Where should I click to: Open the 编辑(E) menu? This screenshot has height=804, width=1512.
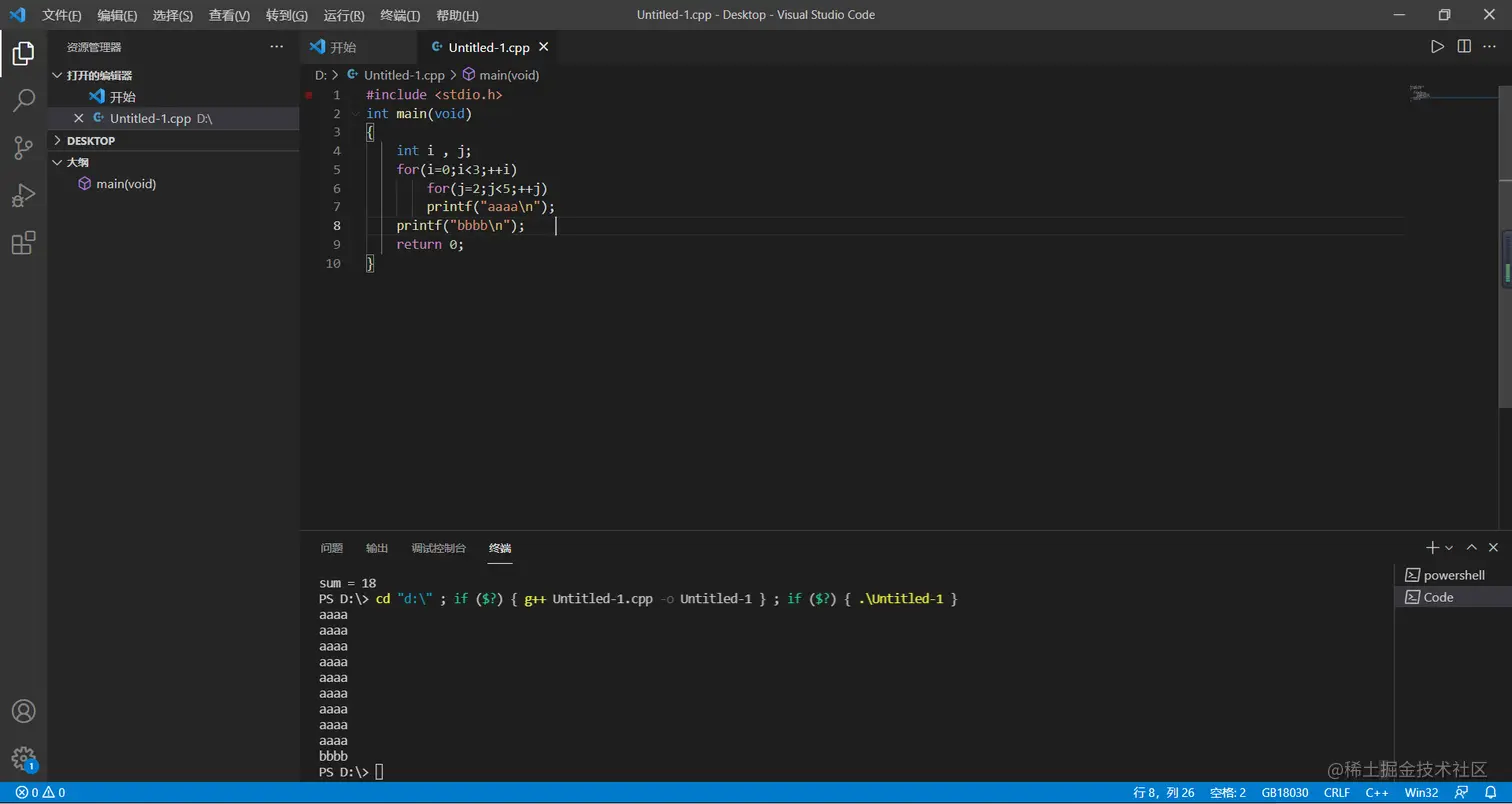tap(117, 15)
